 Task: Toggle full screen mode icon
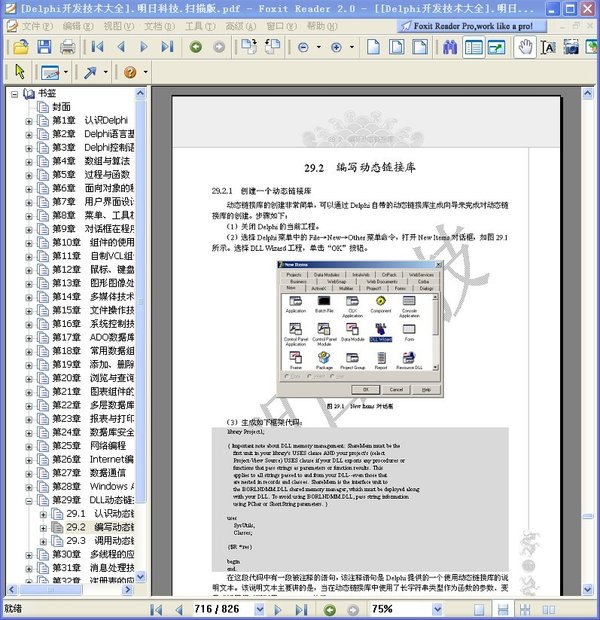pos(497,47)
